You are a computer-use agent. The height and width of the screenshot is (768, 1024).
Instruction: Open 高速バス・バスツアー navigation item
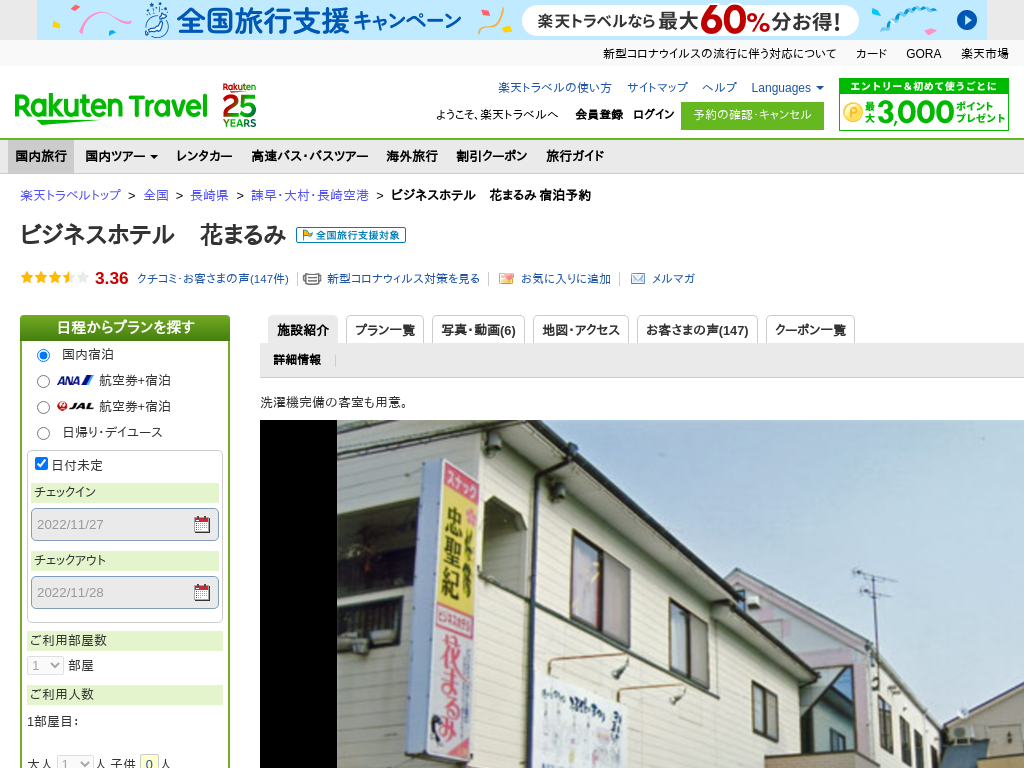(x=310, y=156)
